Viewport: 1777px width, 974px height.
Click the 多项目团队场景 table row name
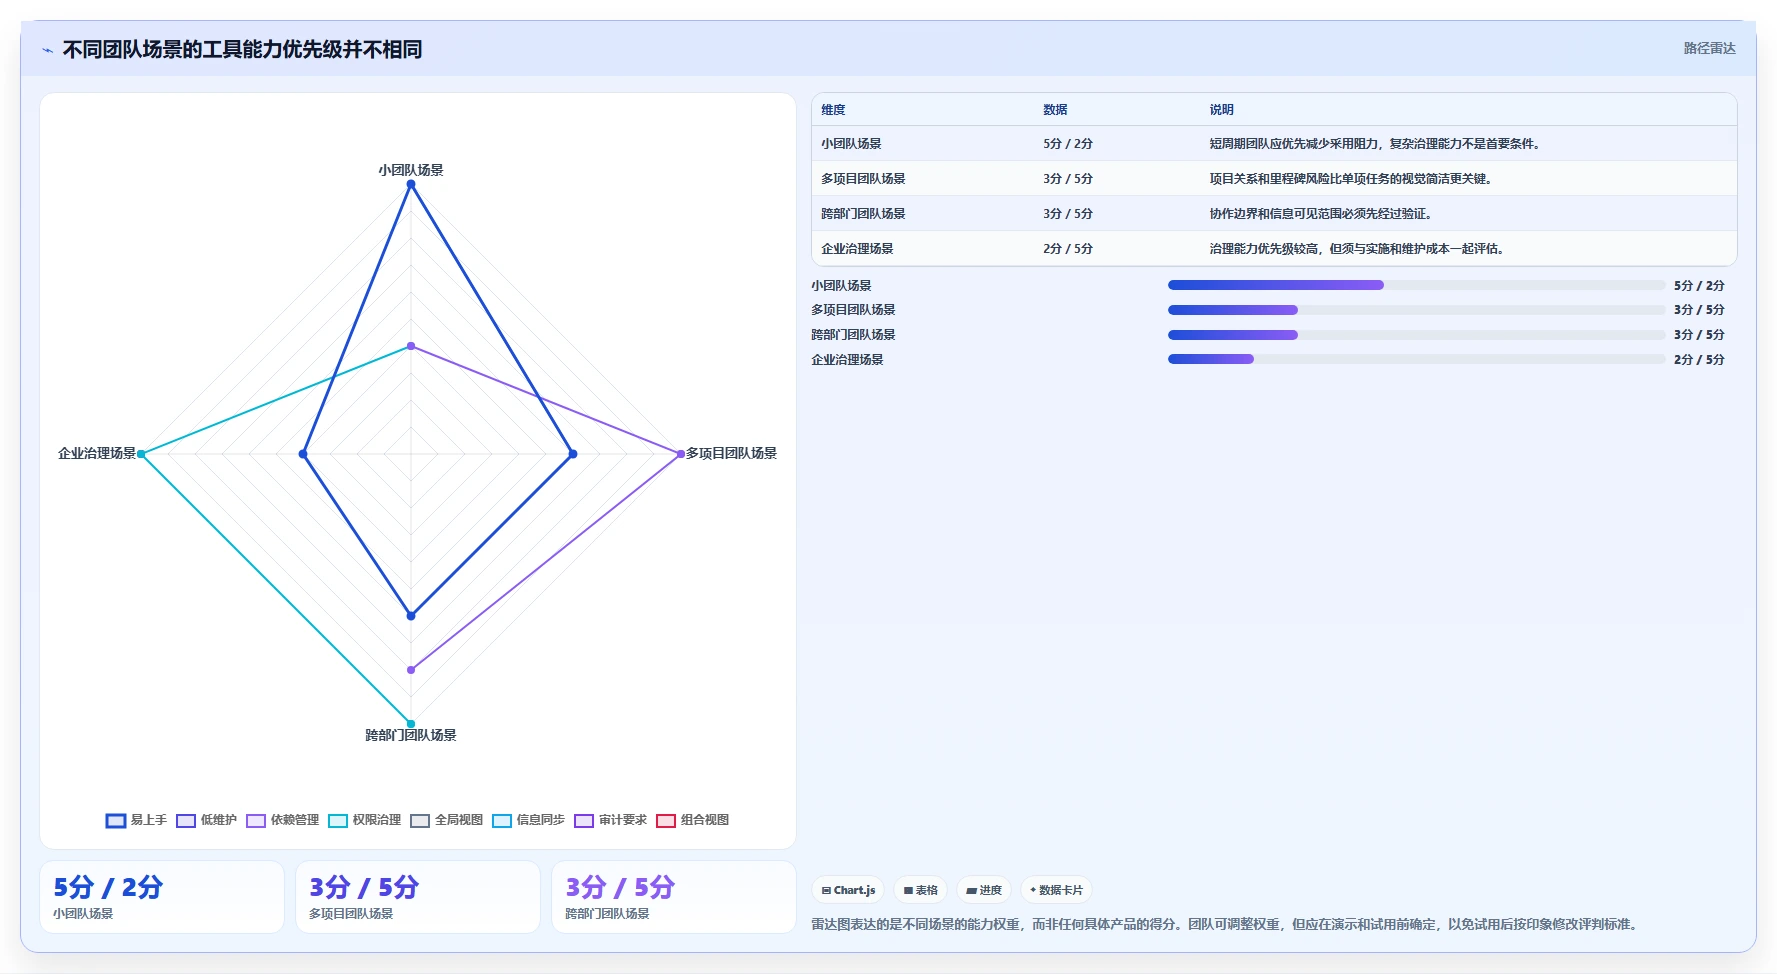[863, 179]
